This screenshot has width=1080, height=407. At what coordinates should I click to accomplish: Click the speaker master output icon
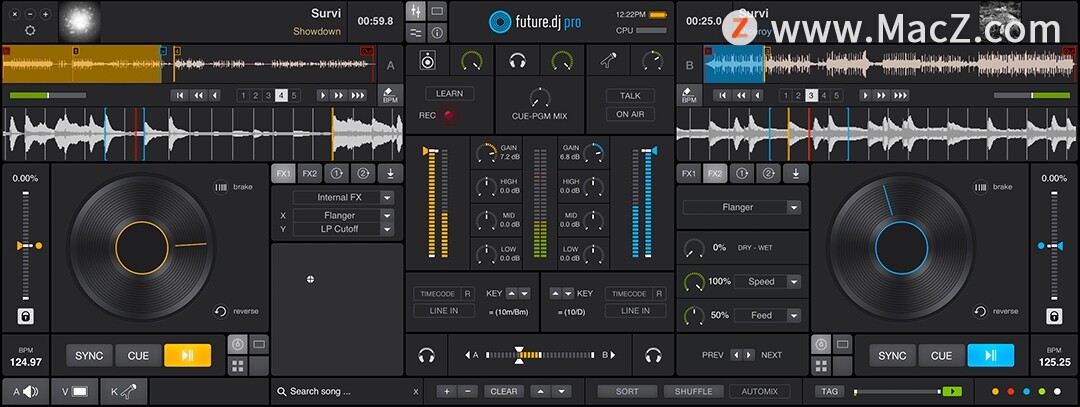(x=427, y=62)
